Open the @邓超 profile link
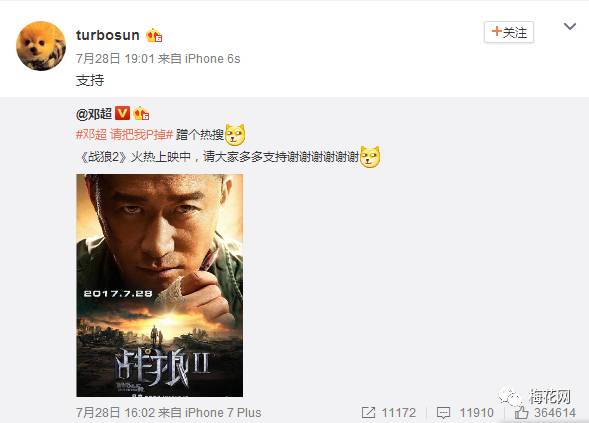The image size is (589, 423). (94, 113)
